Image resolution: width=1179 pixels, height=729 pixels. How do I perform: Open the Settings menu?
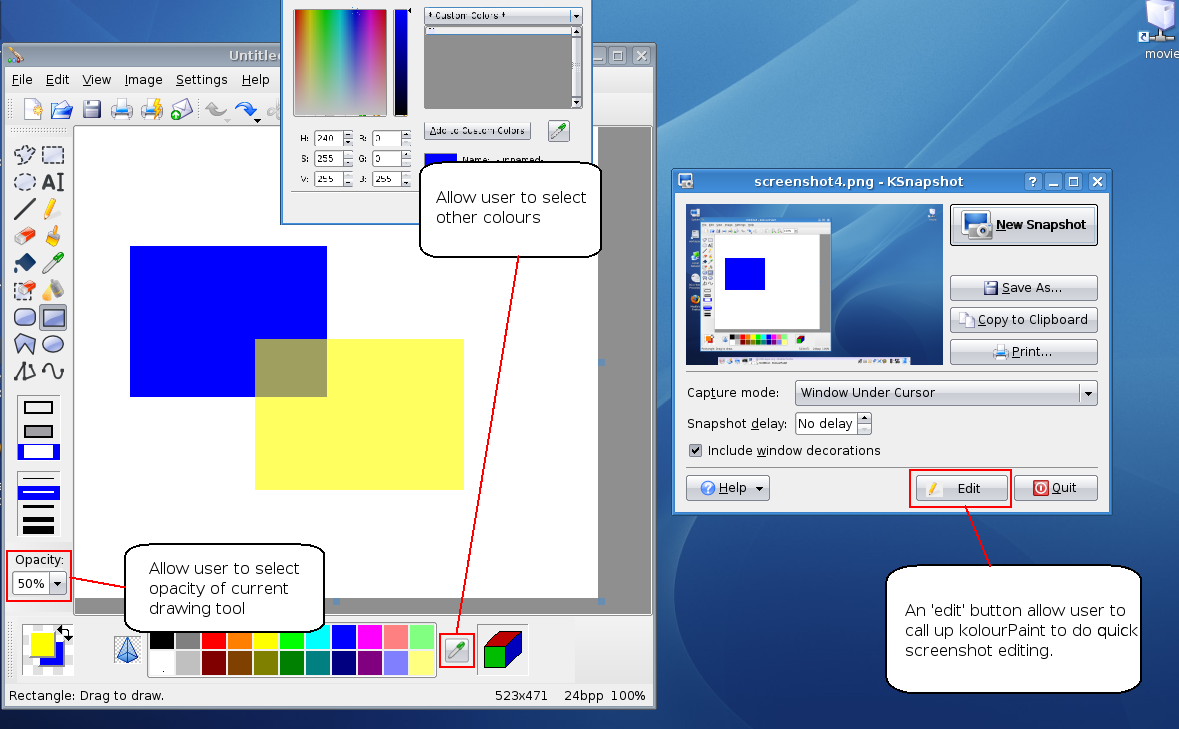coord(202,80)
